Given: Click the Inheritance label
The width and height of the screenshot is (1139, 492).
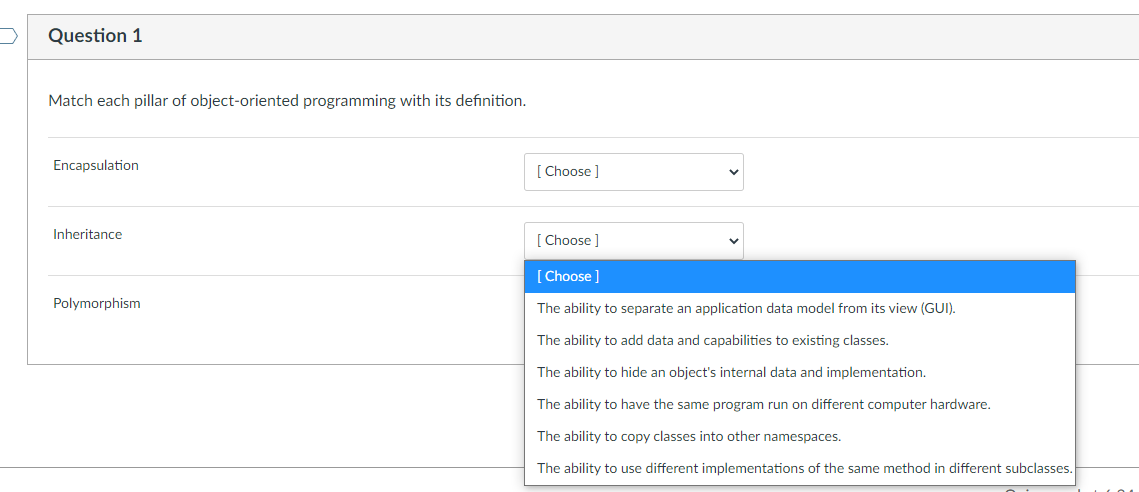Looking at the screenshot, I should click(x=88, y=234).
